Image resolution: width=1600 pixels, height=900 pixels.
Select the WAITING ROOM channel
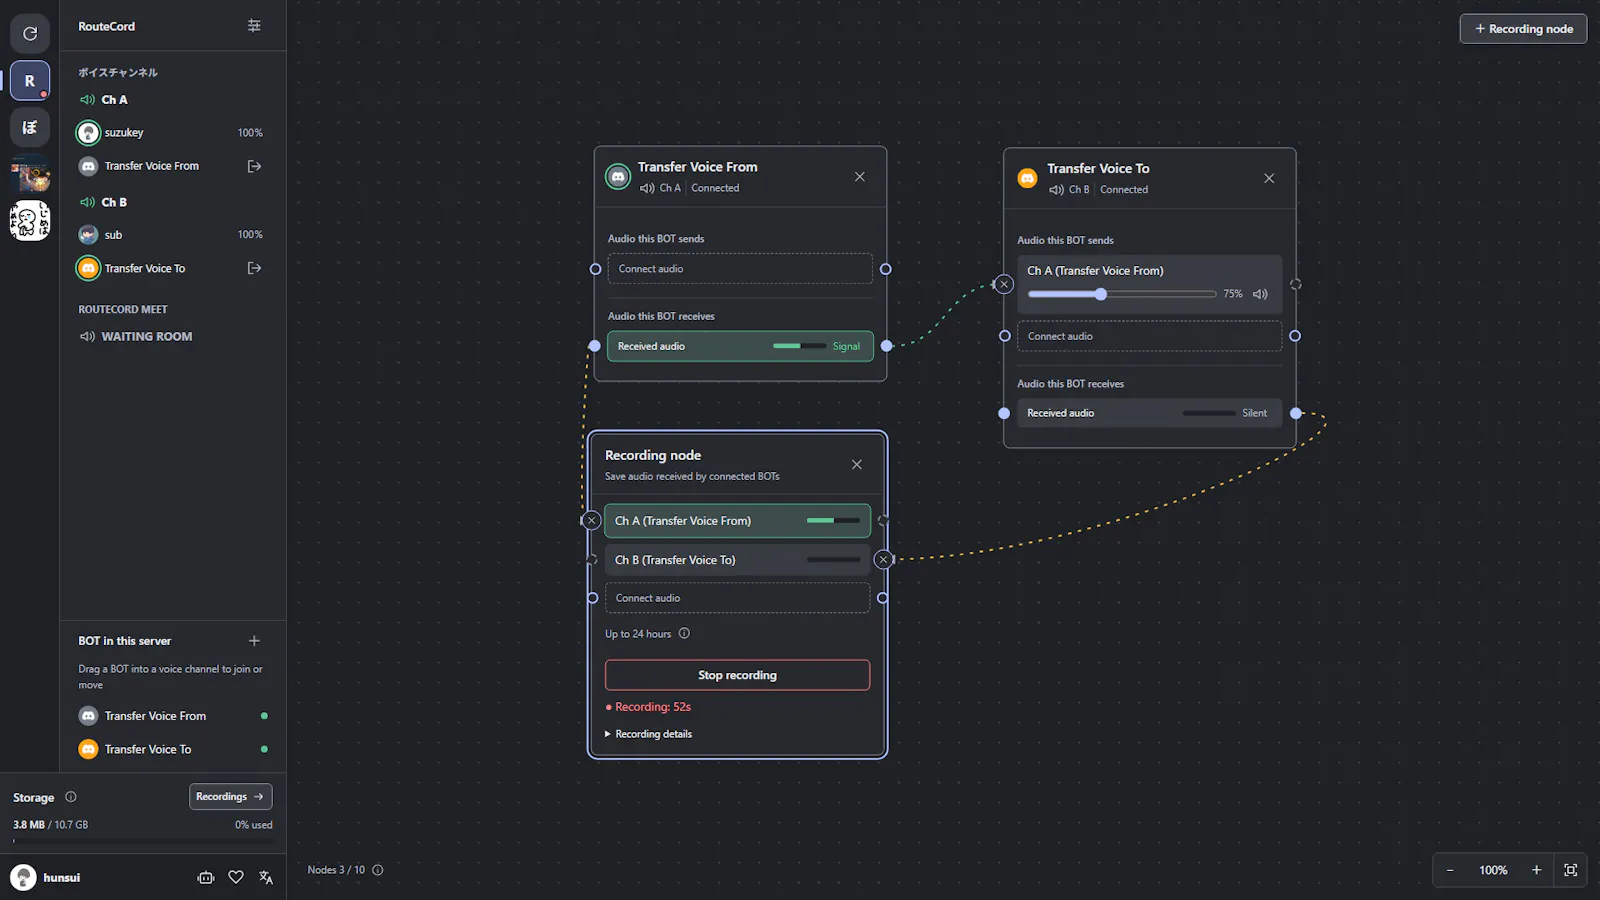pyautogui.click(x=146, y=337)
